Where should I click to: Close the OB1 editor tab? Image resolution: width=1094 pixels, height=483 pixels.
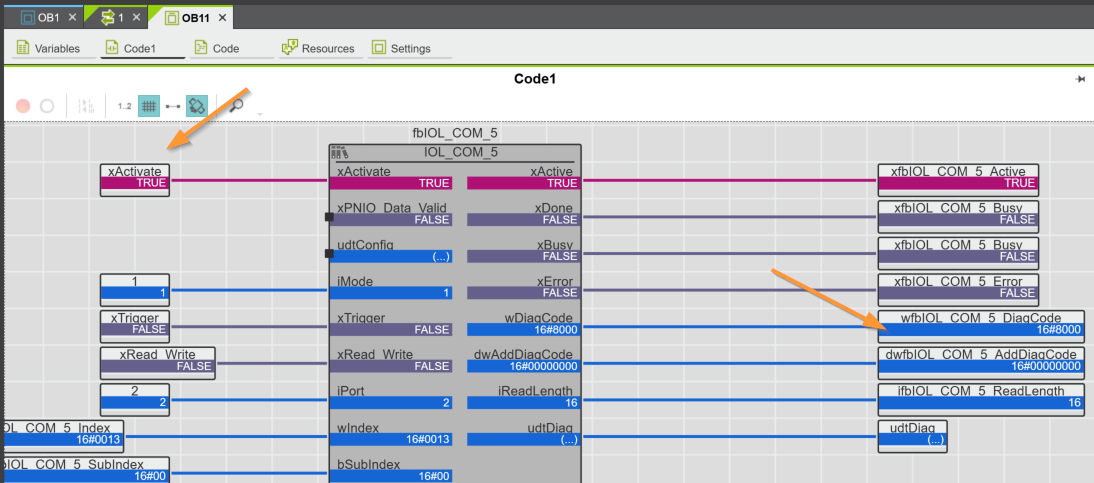click(72, 18)
